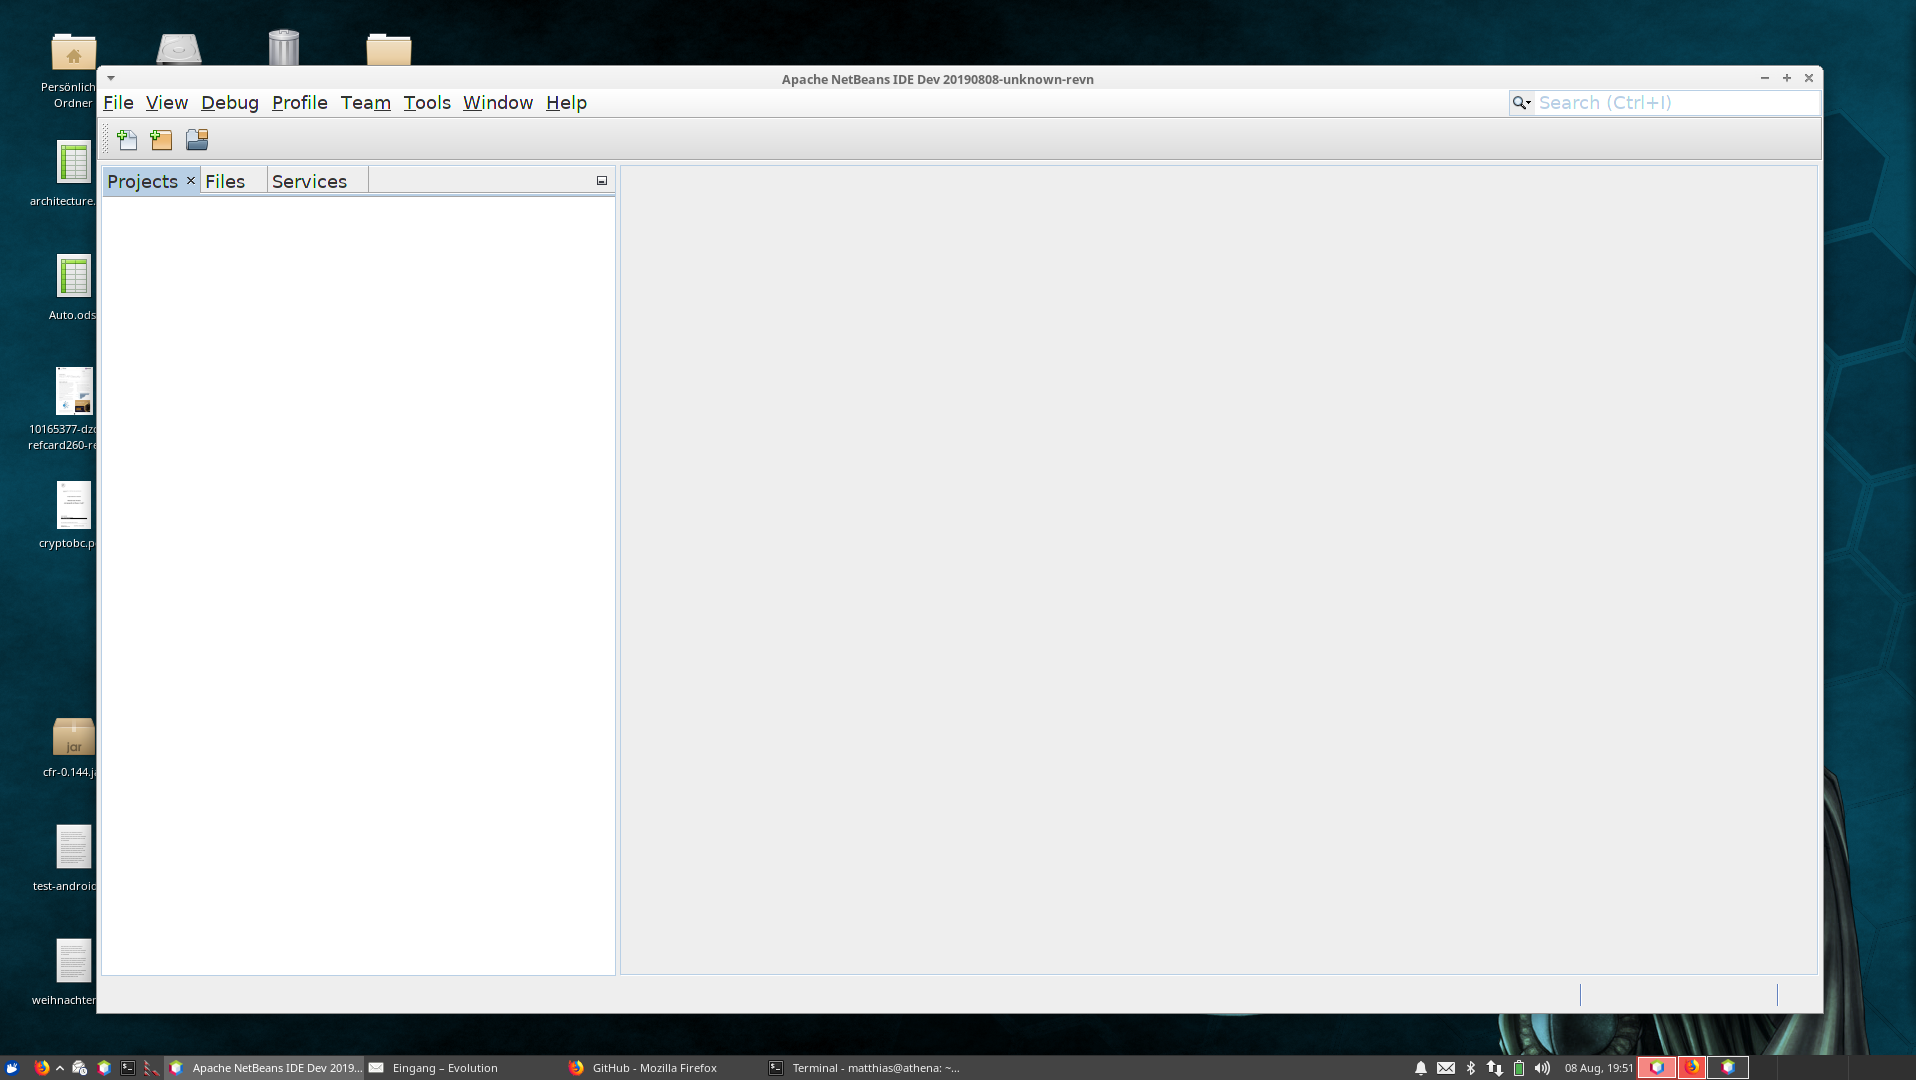The image size is (1916, 1080).
Task: Open the Help menu
Action: (x=566, y=103)
